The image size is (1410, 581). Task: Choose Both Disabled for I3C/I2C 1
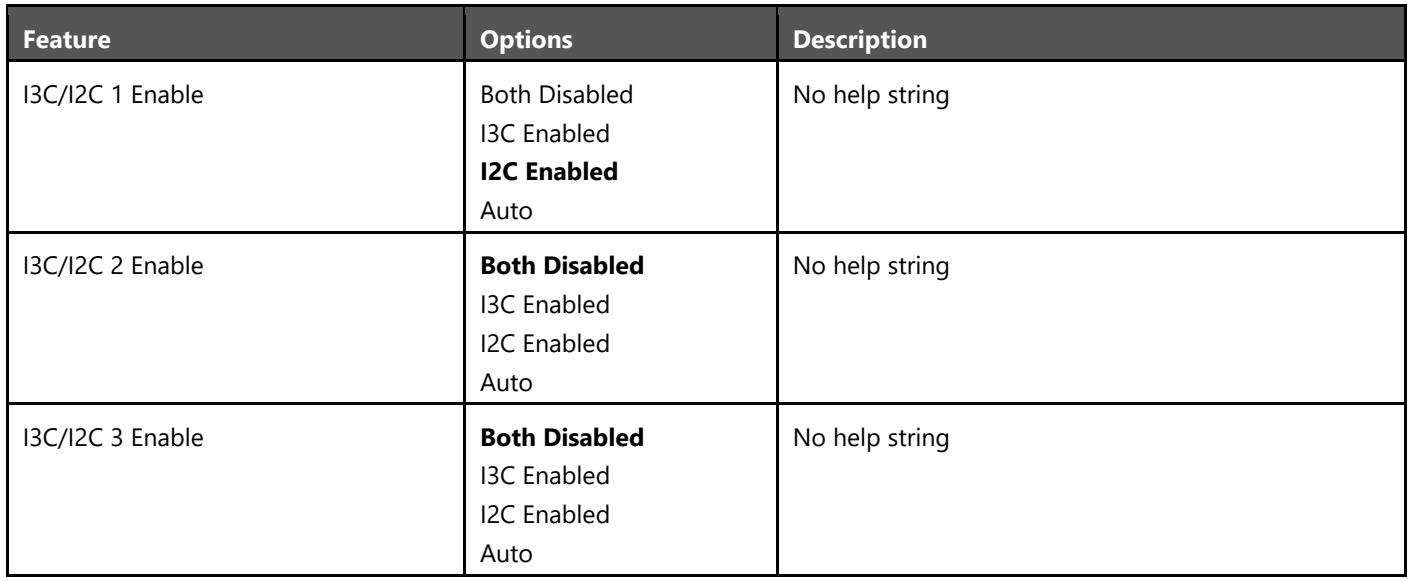[543, 97]
